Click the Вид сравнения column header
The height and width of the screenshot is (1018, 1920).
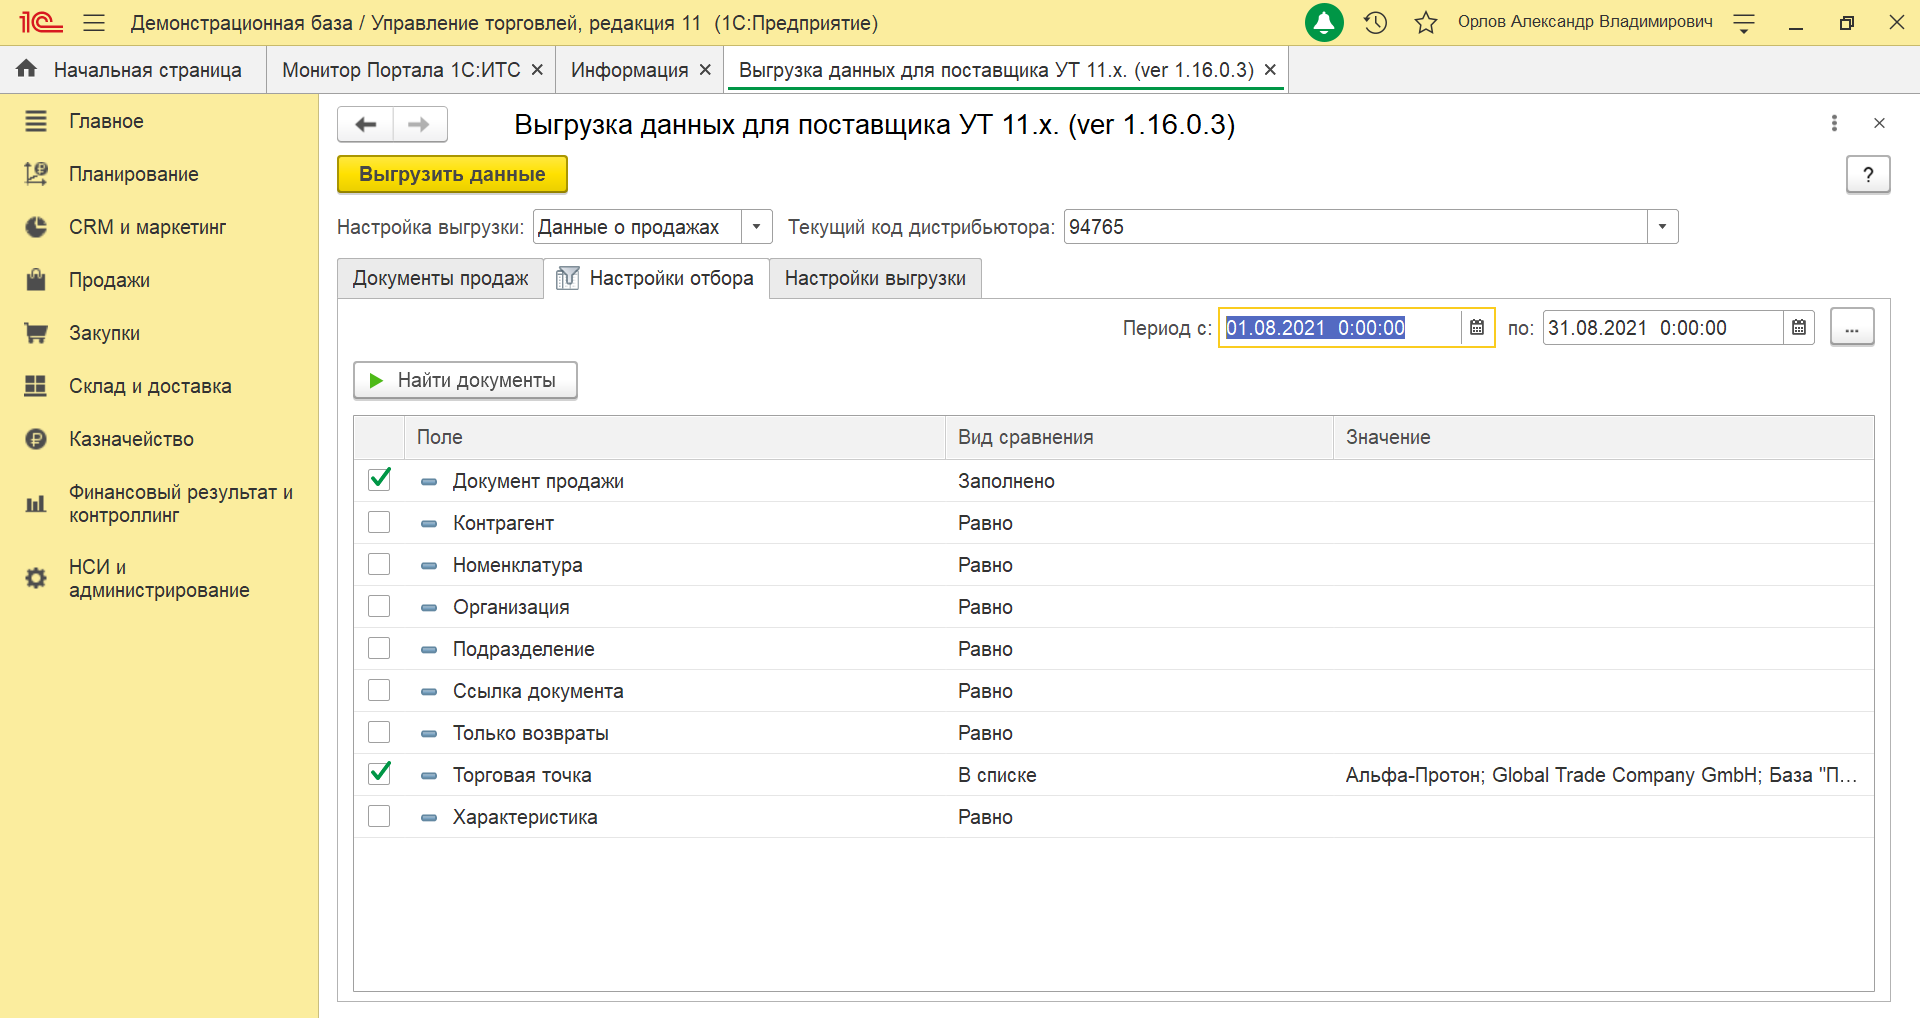pyautogui.click(x=1139, y=437)
